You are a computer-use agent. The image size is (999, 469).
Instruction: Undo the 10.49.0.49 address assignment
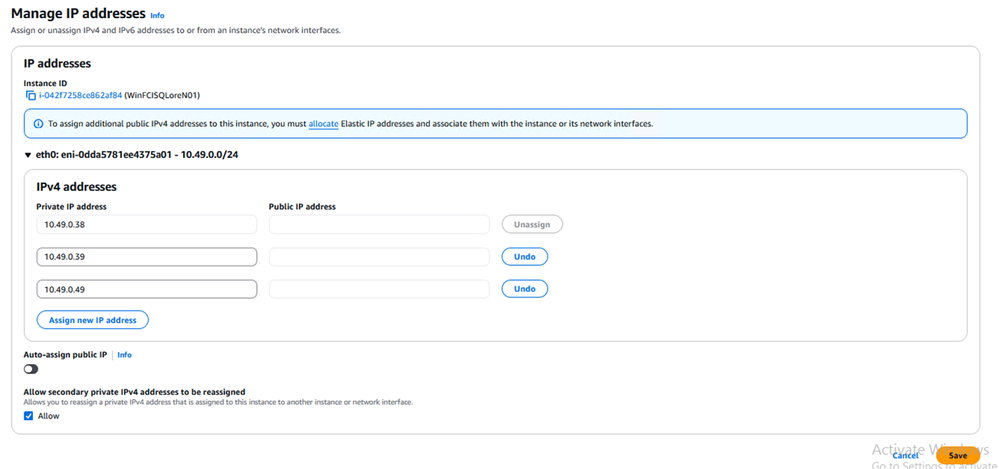pyautogui.click(x=524, y=289)
